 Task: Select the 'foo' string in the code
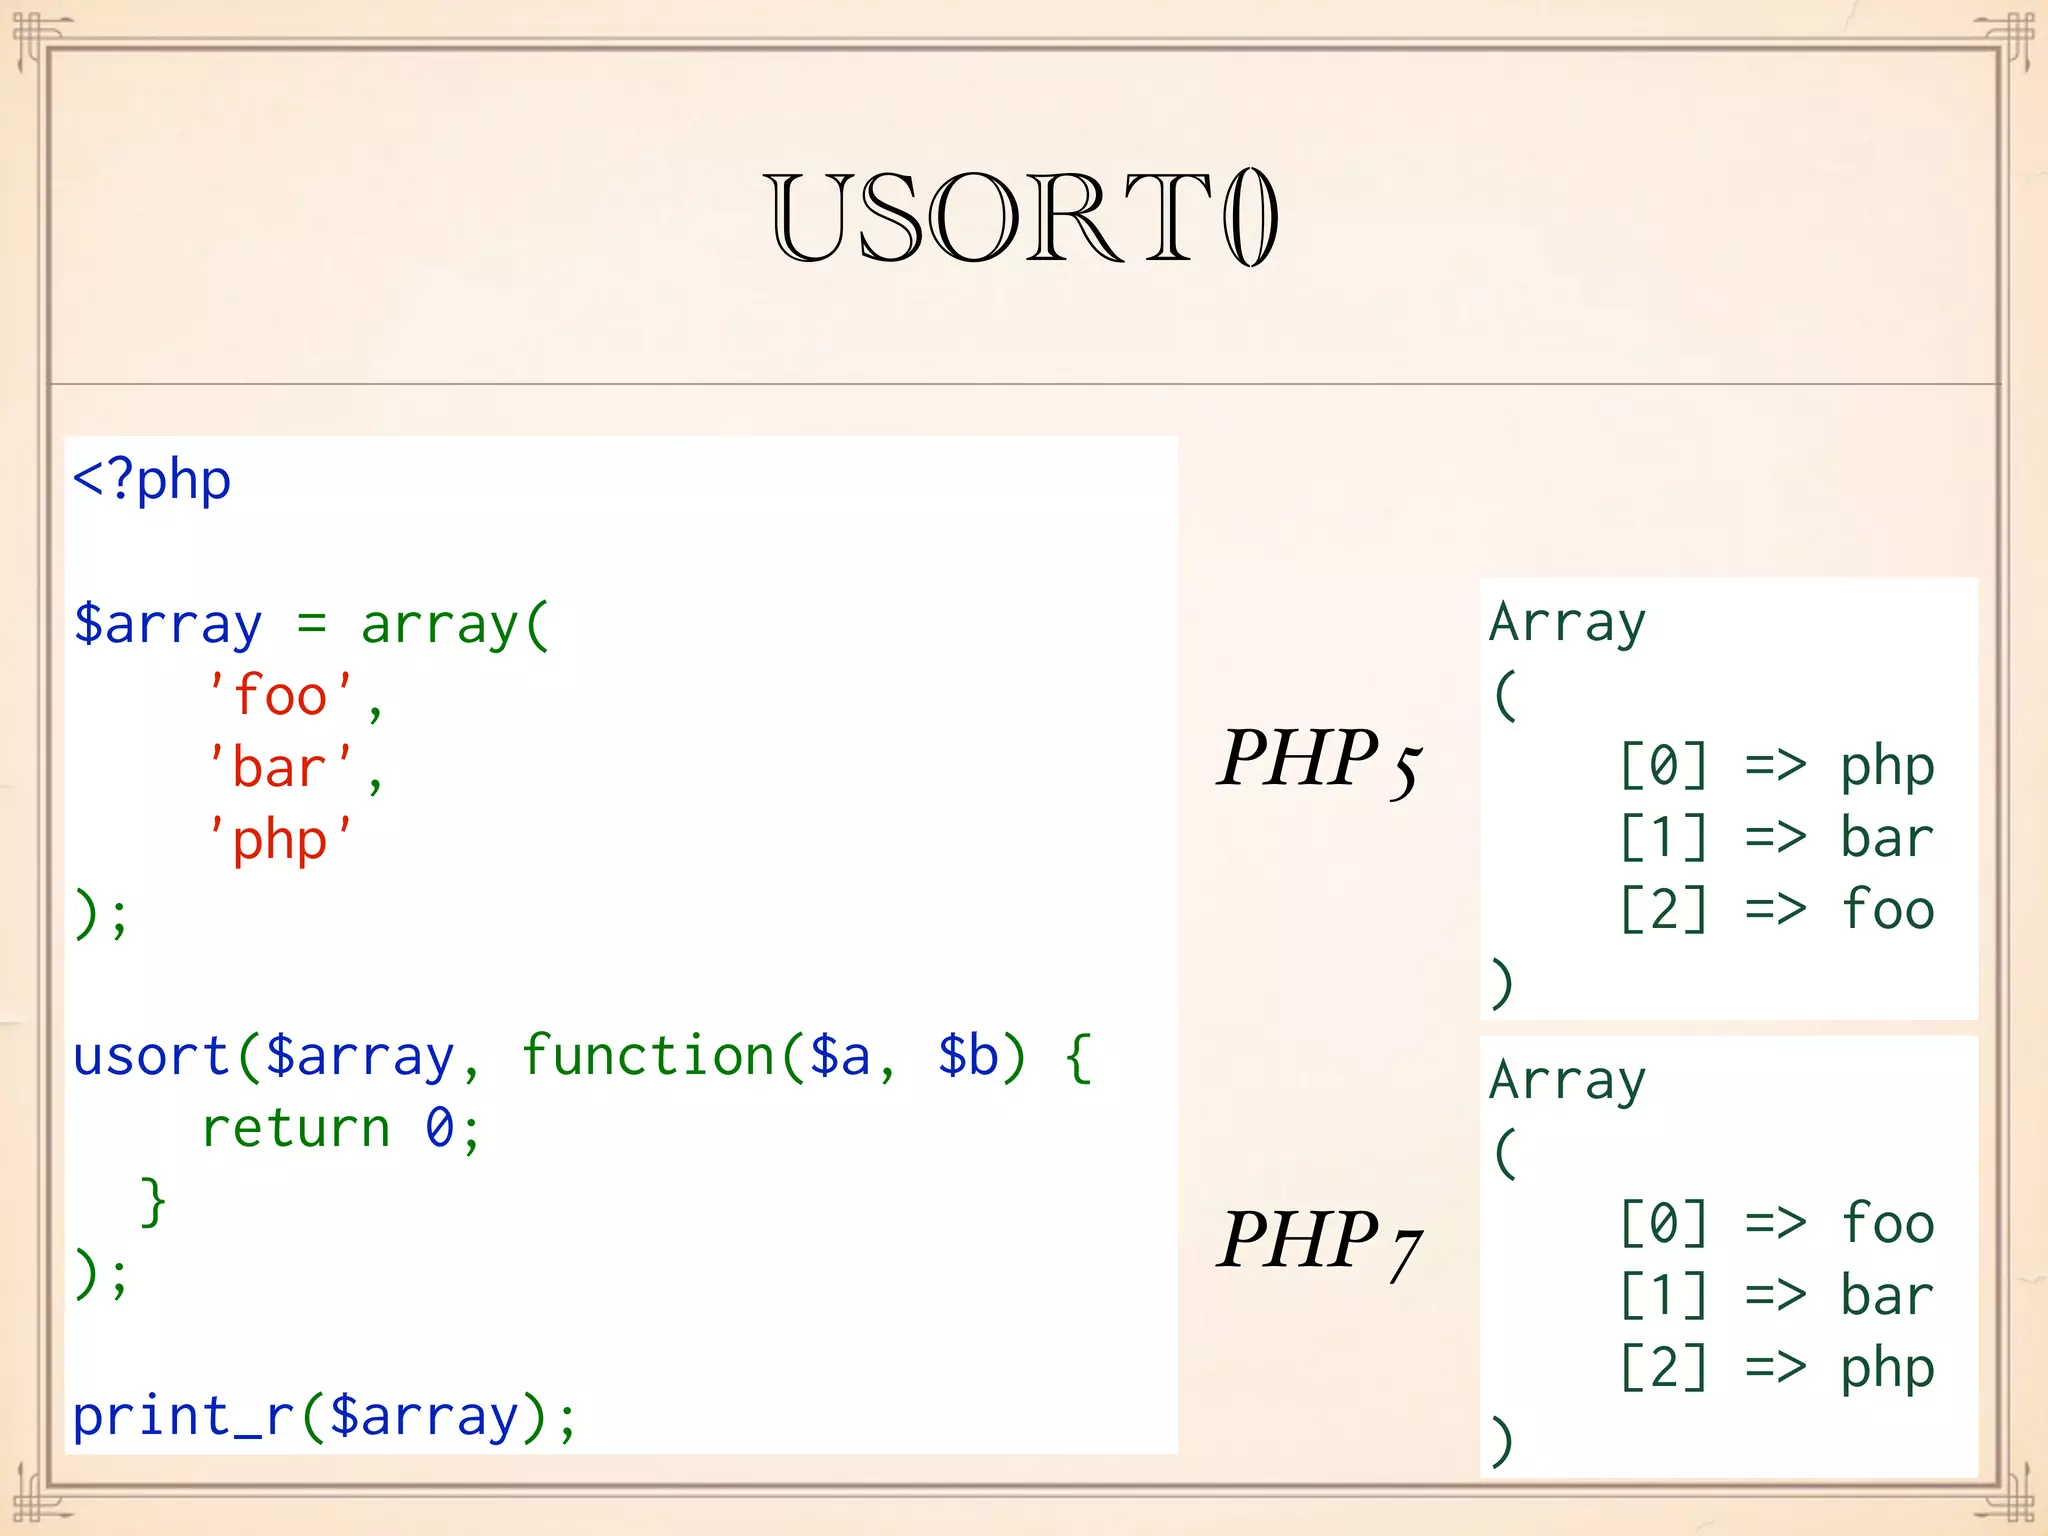tap(281, 695)
